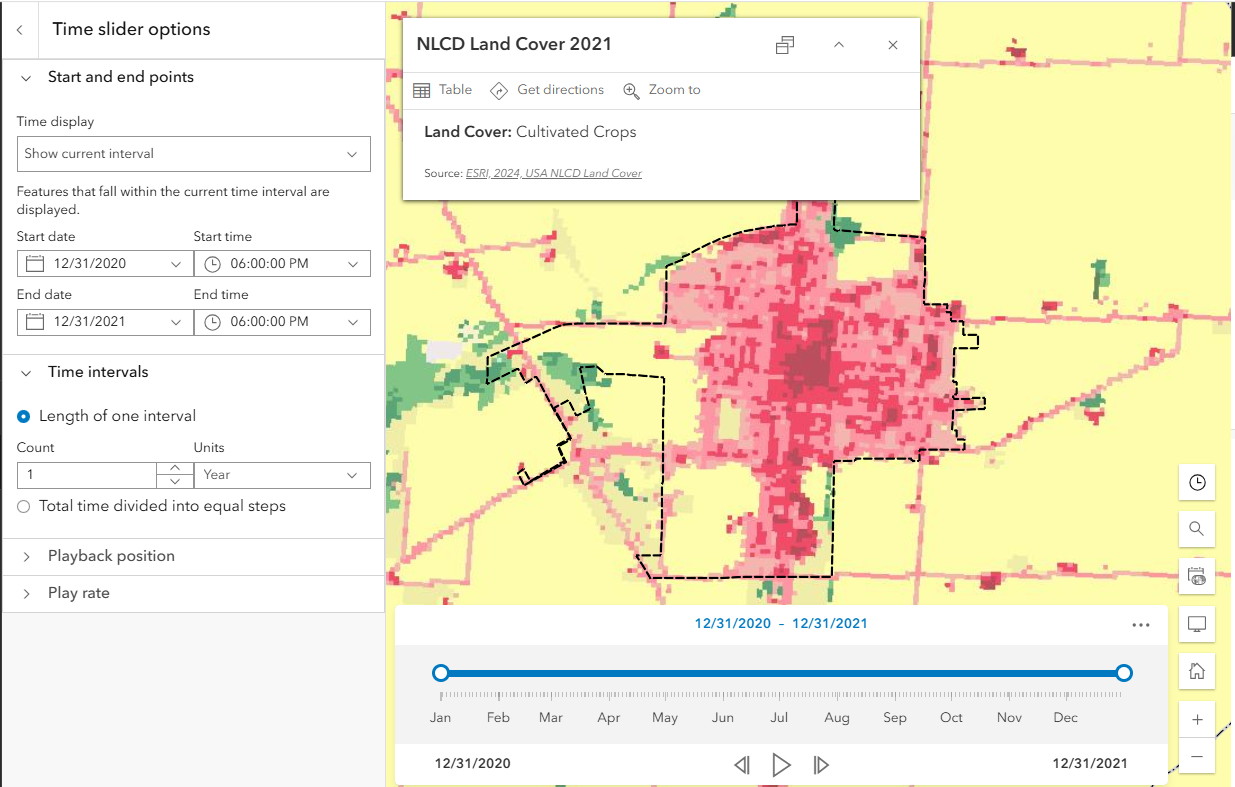
Task: Expand the Playback position section
Action: point(25,555)
